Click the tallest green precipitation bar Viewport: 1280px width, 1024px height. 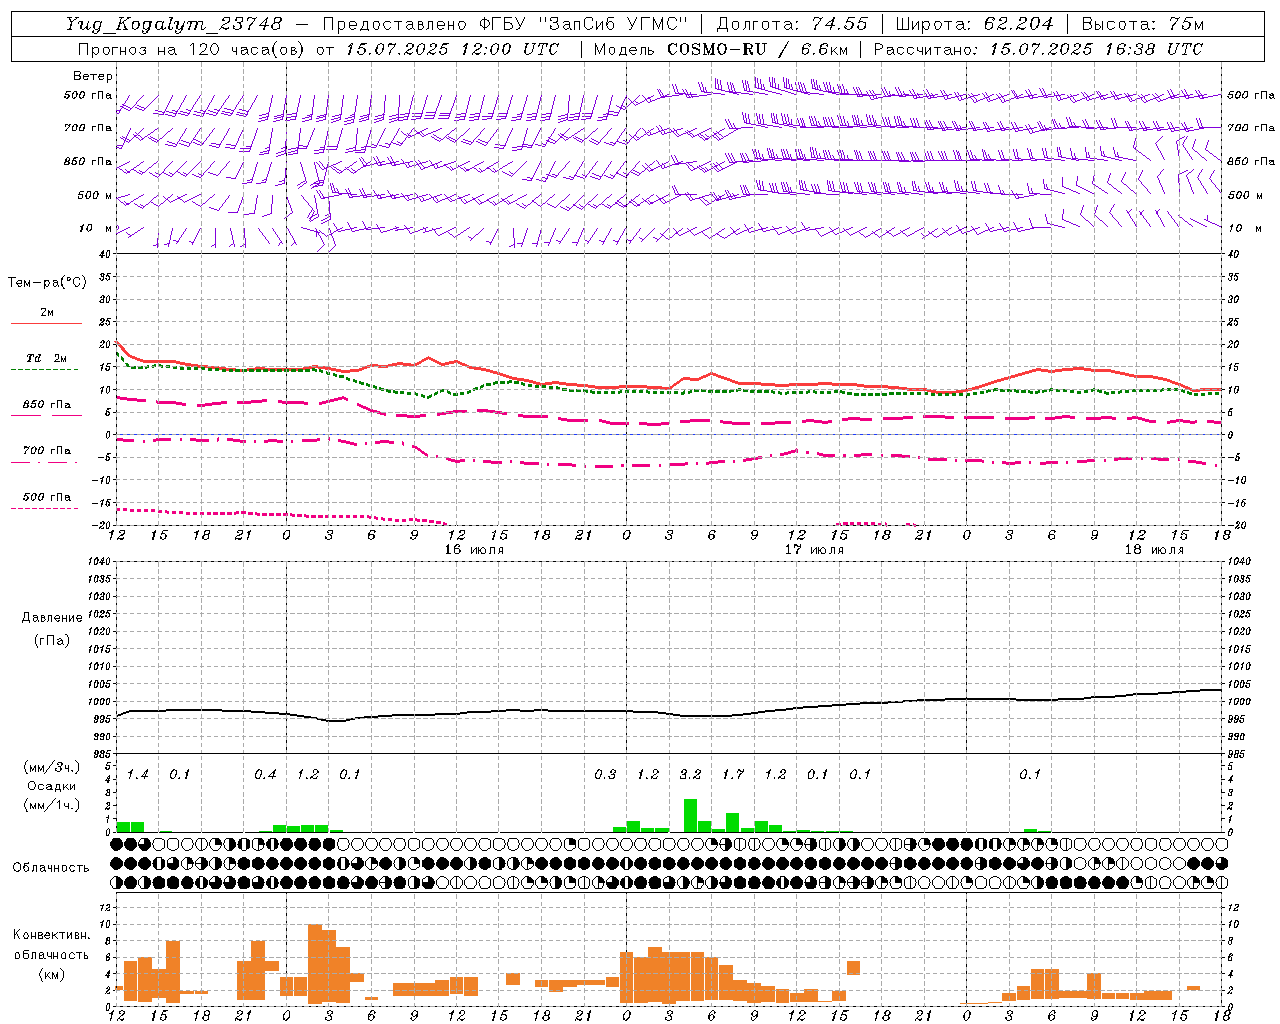tap(690, 815)
